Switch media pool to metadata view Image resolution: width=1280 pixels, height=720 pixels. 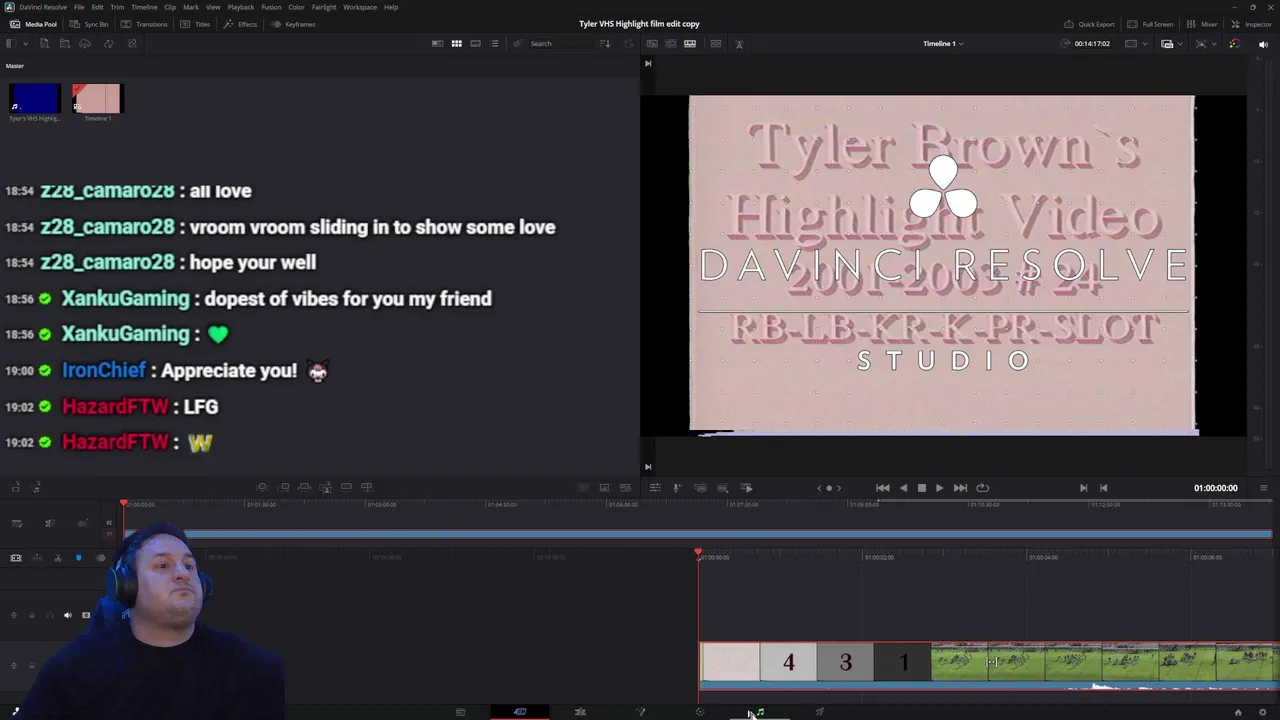coord(437,44)
